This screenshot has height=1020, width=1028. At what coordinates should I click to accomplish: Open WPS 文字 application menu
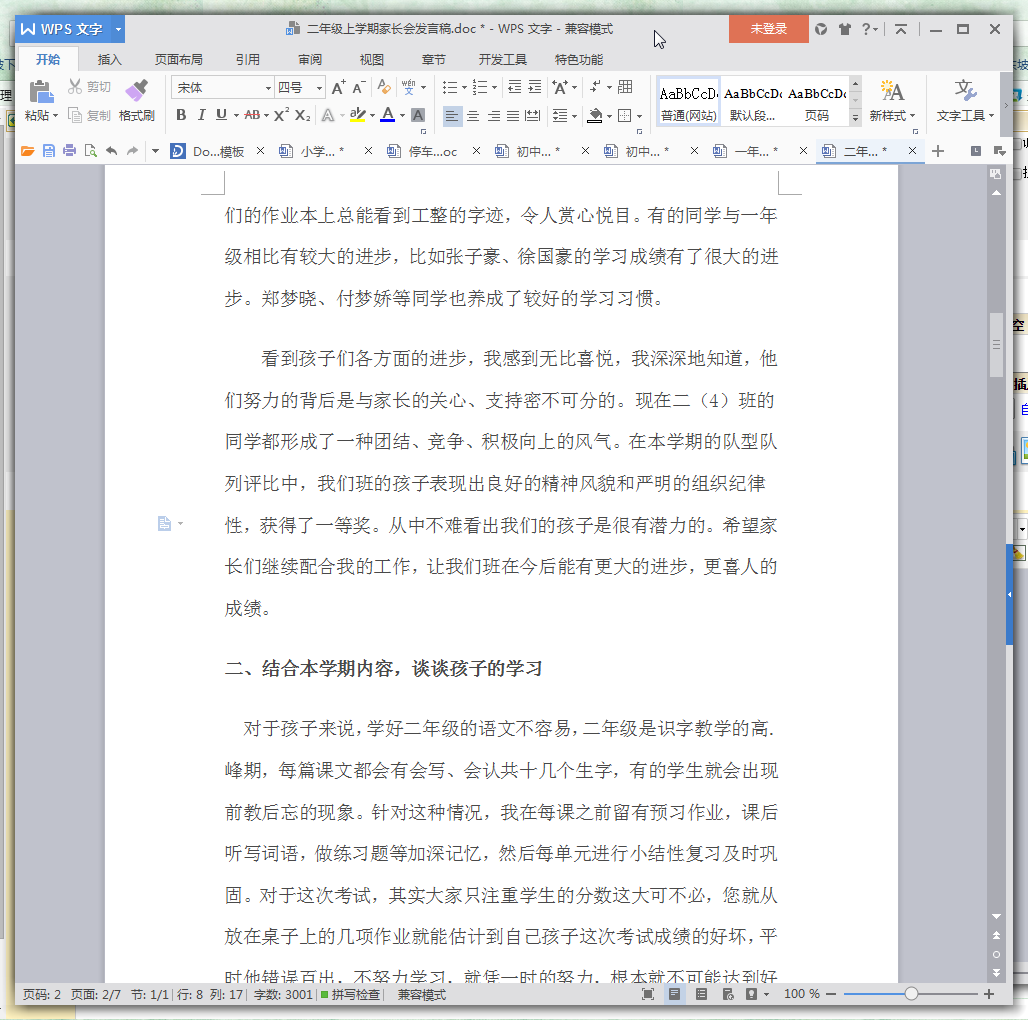[x=70, y=29]
